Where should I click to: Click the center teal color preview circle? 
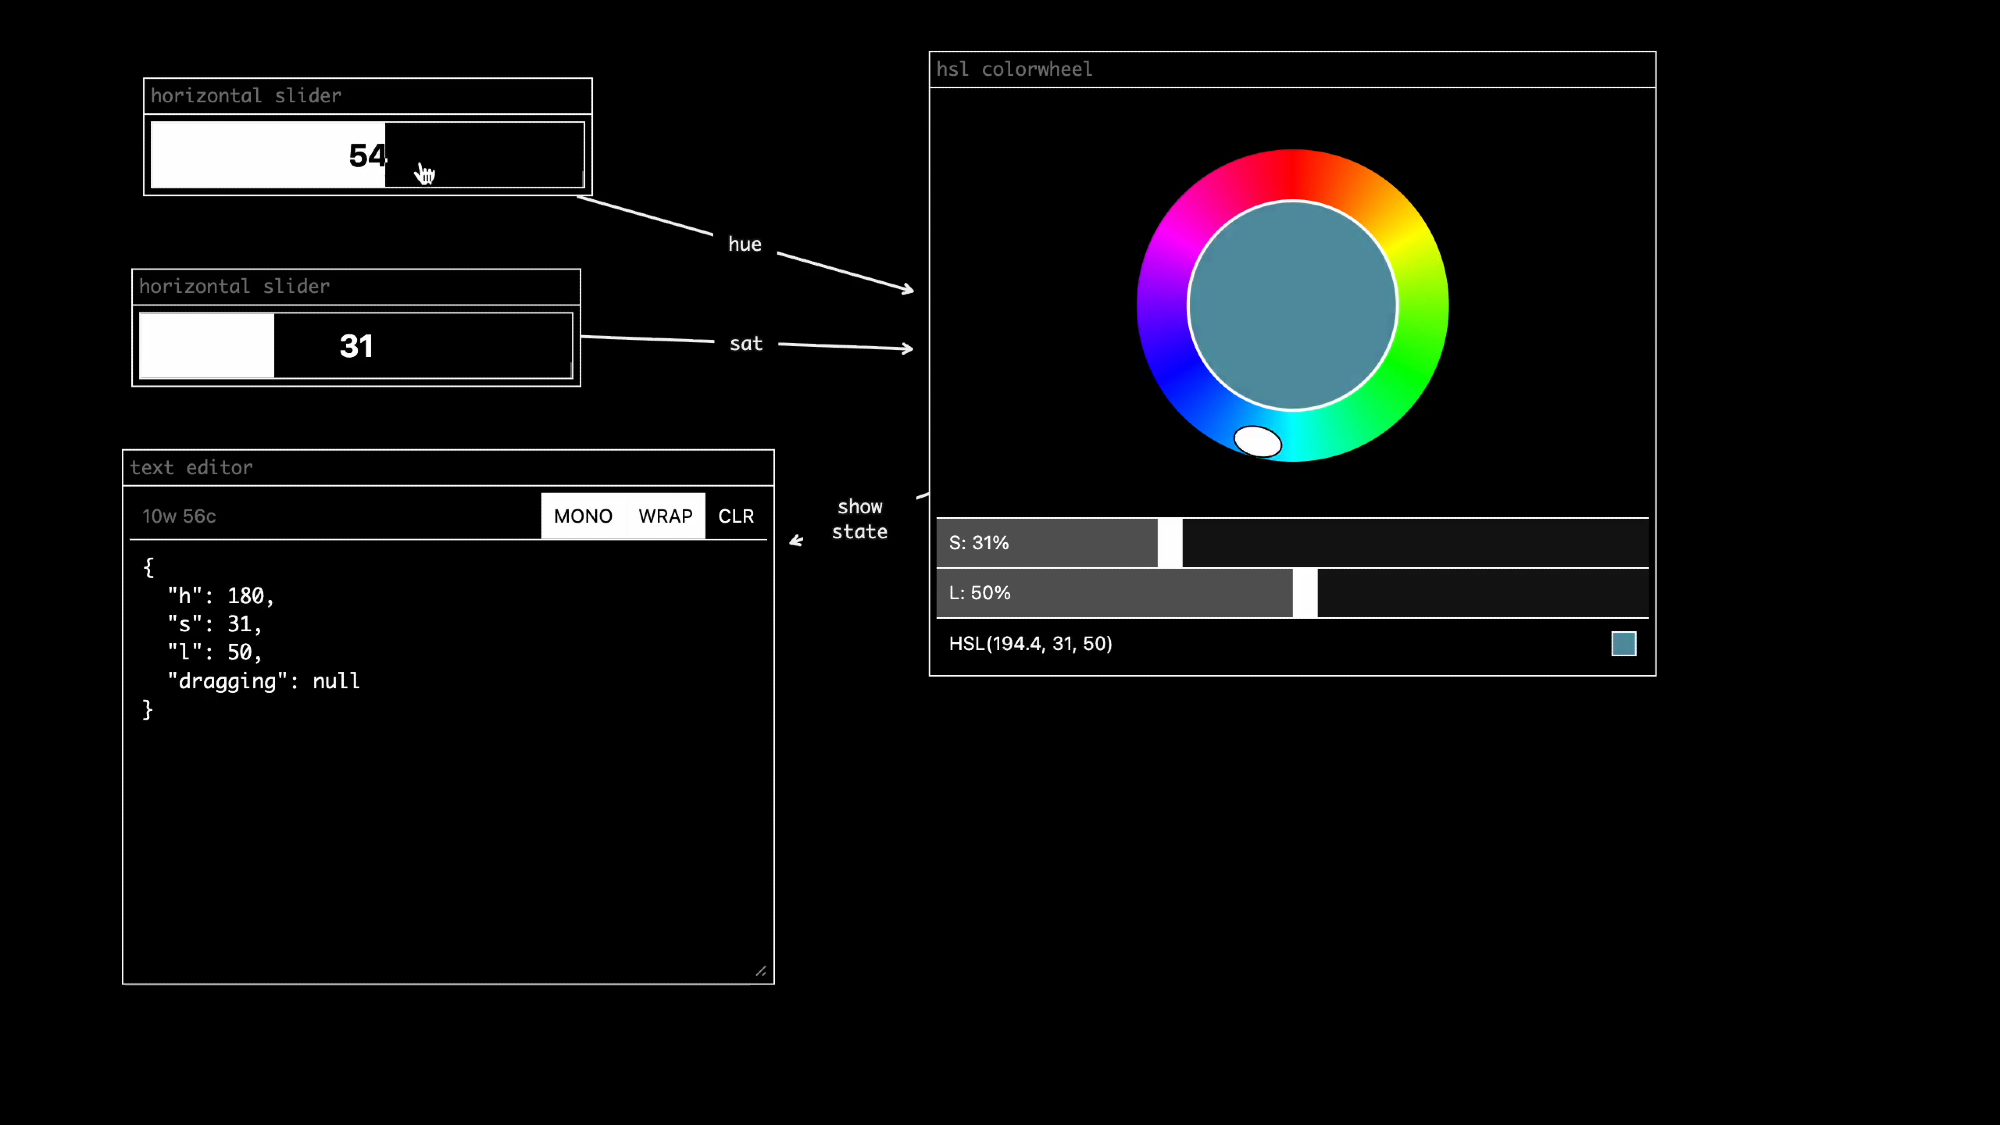click(x=1292, y=306)
